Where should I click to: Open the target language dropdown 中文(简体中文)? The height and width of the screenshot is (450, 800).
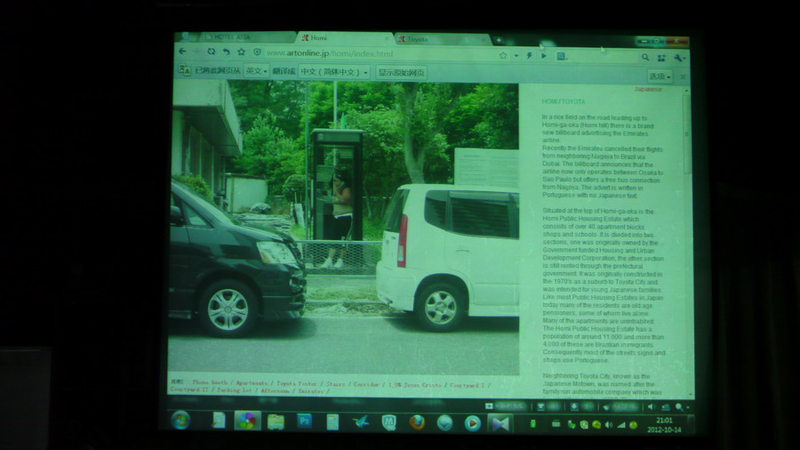tap(334, 72)
